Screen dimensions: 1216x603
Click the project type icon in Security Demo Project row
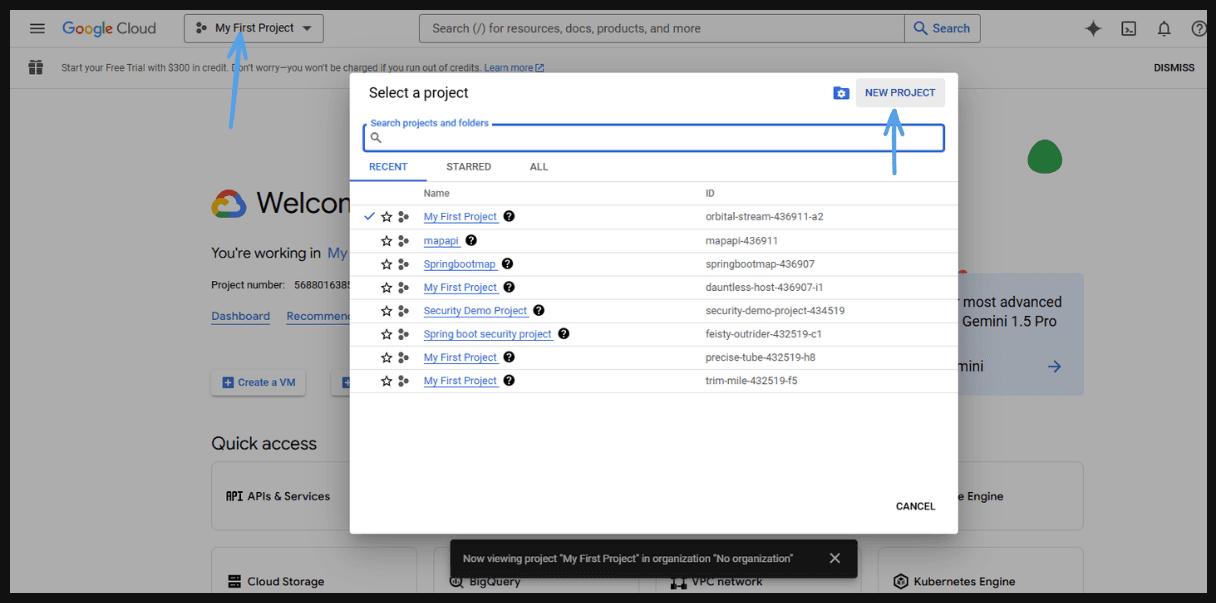click(403, 311)
